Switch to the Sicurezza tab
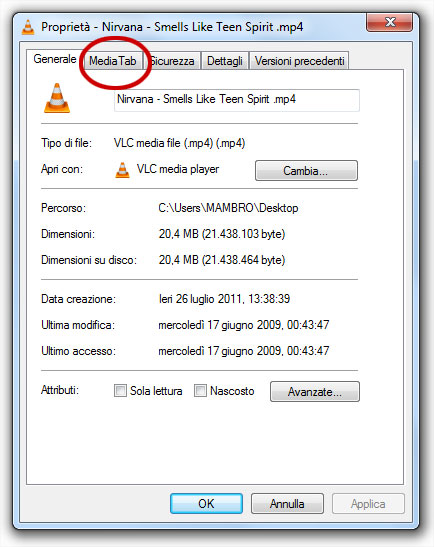This screenshot has height=547, width=434. pos(172,61)
